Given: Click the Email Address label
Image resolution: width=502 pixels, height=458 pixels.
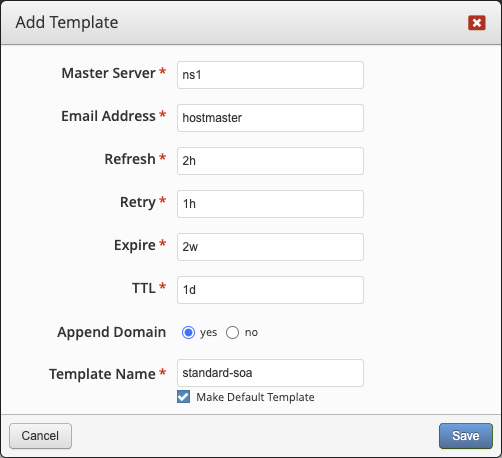Looking at the screenshot, I should 108,116.
